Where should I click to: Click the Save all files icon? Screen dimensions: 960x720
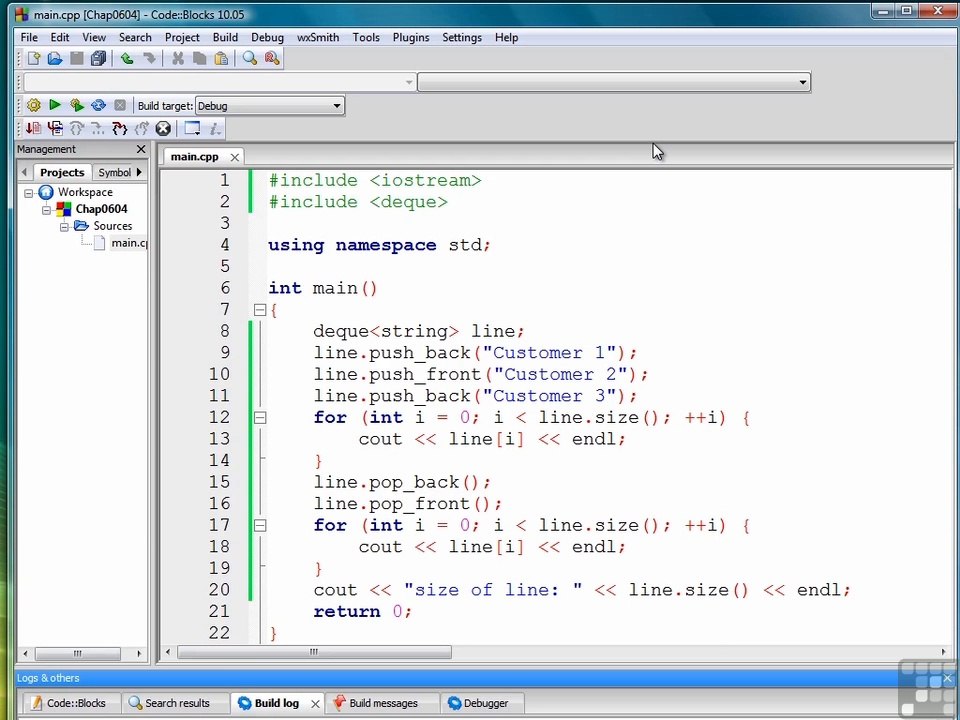(x=99, y=59)
